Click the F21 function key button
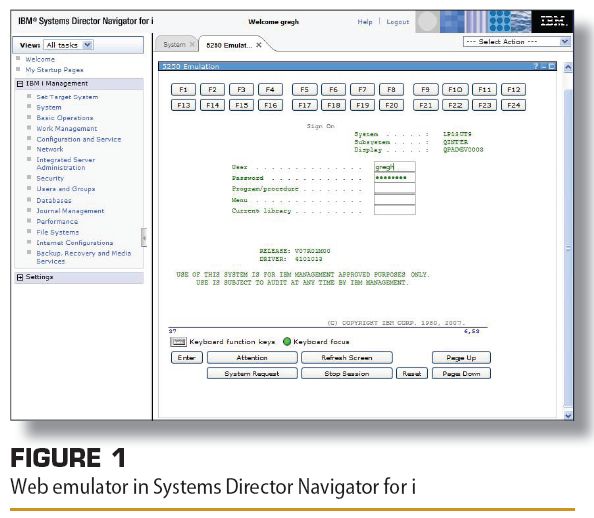Image resolution: width=594 pixels, height=518 pixels. point(425,105)
